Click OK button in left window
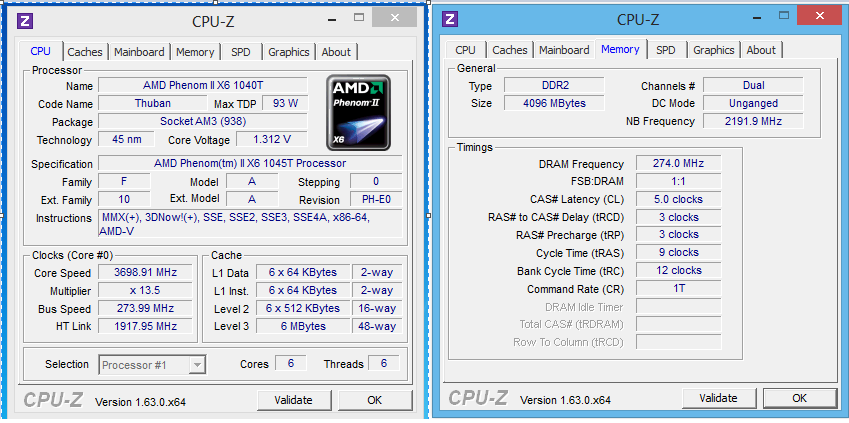This screenshot has height=423, width=849. (375, 400)
